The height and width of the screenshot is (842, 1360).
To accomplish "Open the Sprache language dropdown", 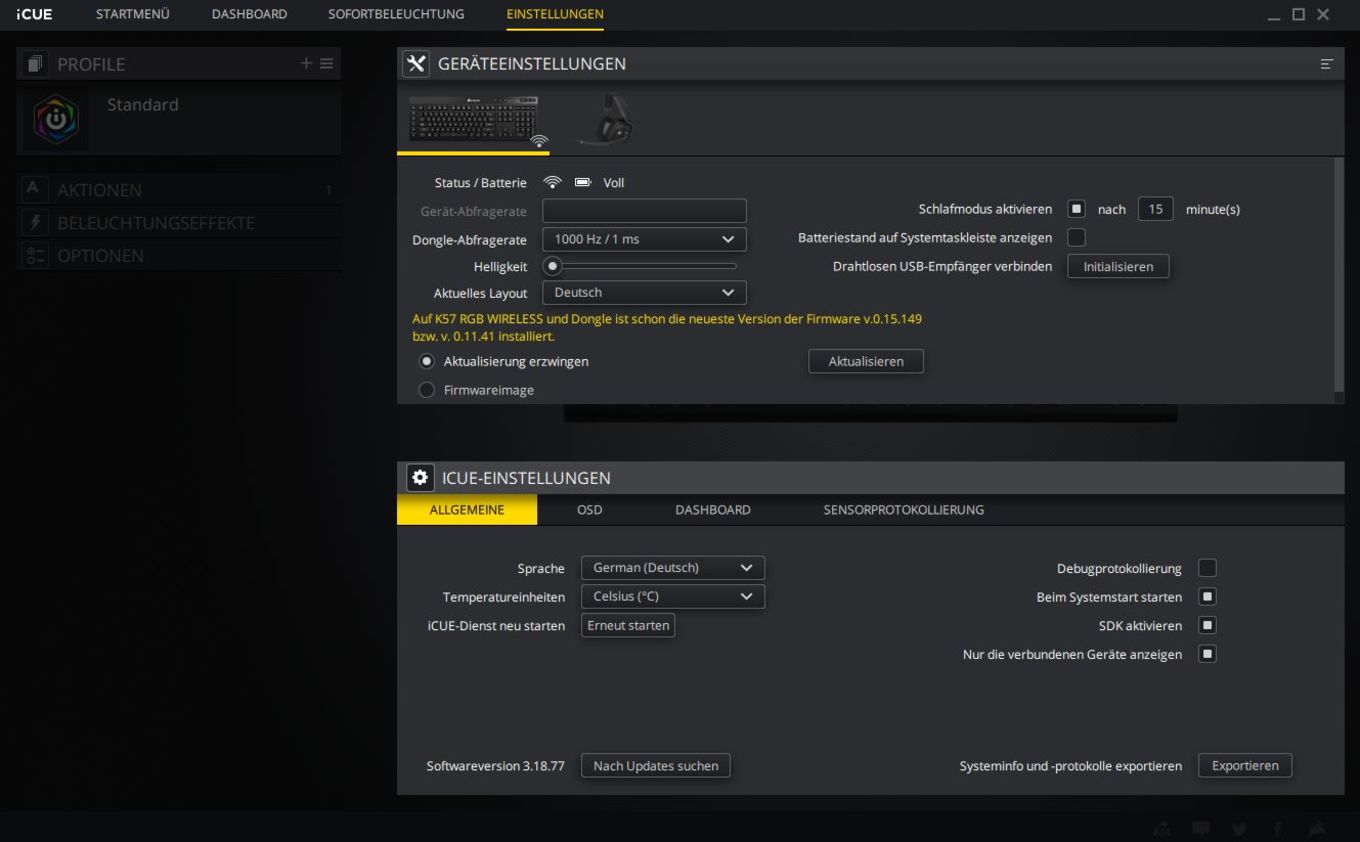I will (x=673, y=568).
